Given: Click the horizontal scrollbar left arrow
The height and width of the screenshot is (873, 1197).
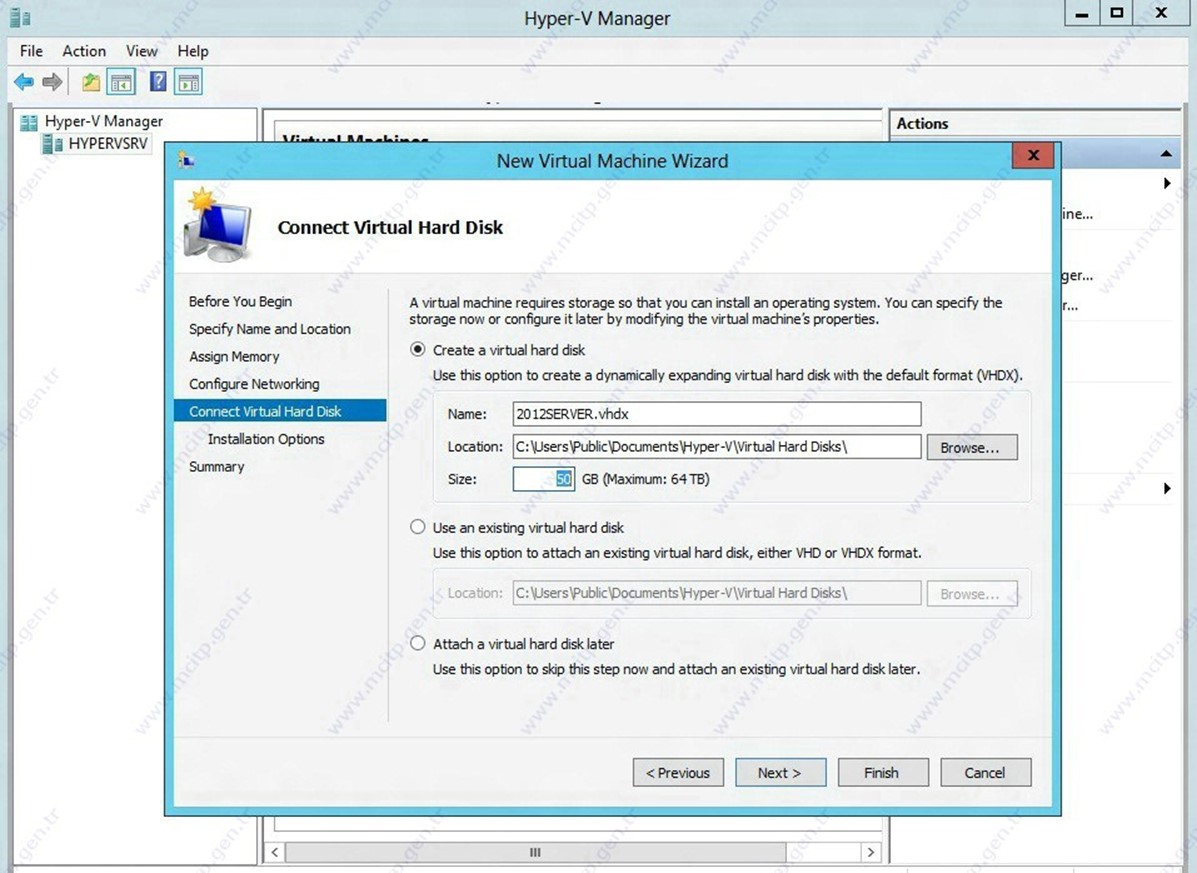Looking at the screenshot, I should (x=275, y=852).
